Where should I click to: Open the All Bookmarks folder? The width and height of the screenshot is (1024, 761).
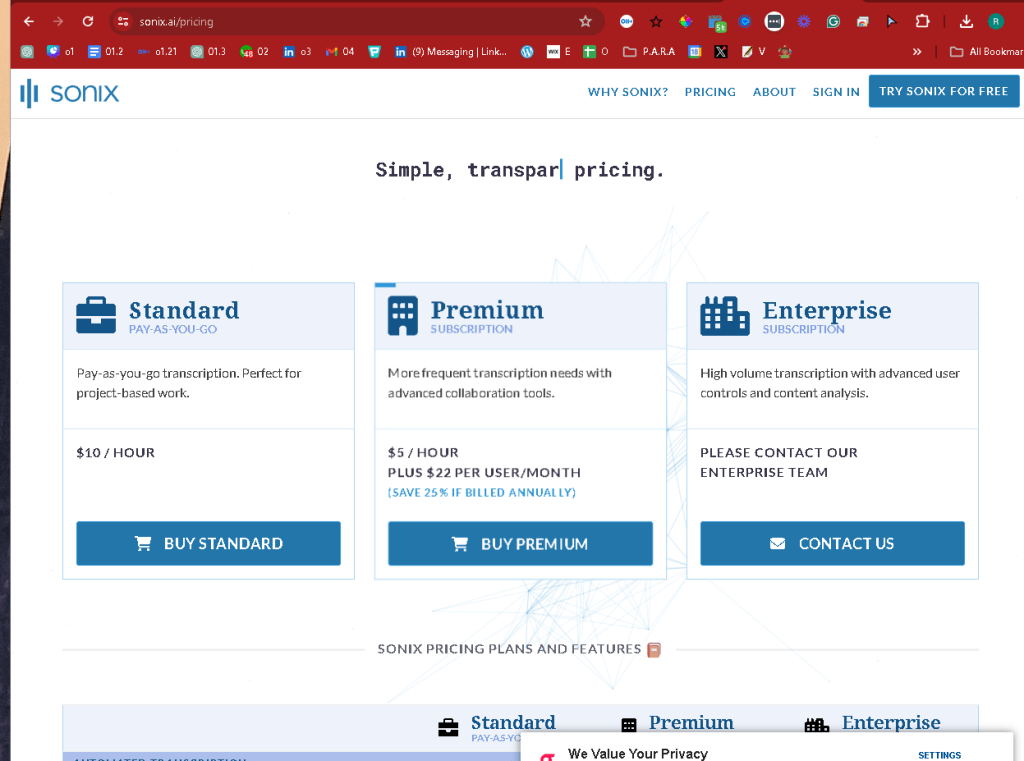click(986, 52)
